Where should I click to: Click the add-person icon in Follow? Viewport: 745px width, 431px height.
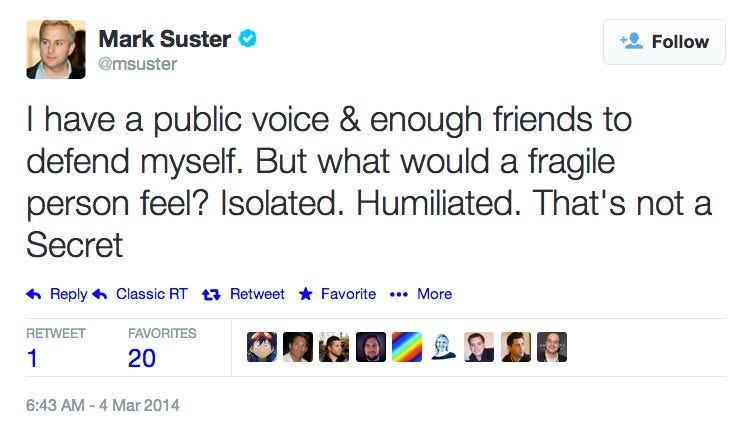point(631,41)
